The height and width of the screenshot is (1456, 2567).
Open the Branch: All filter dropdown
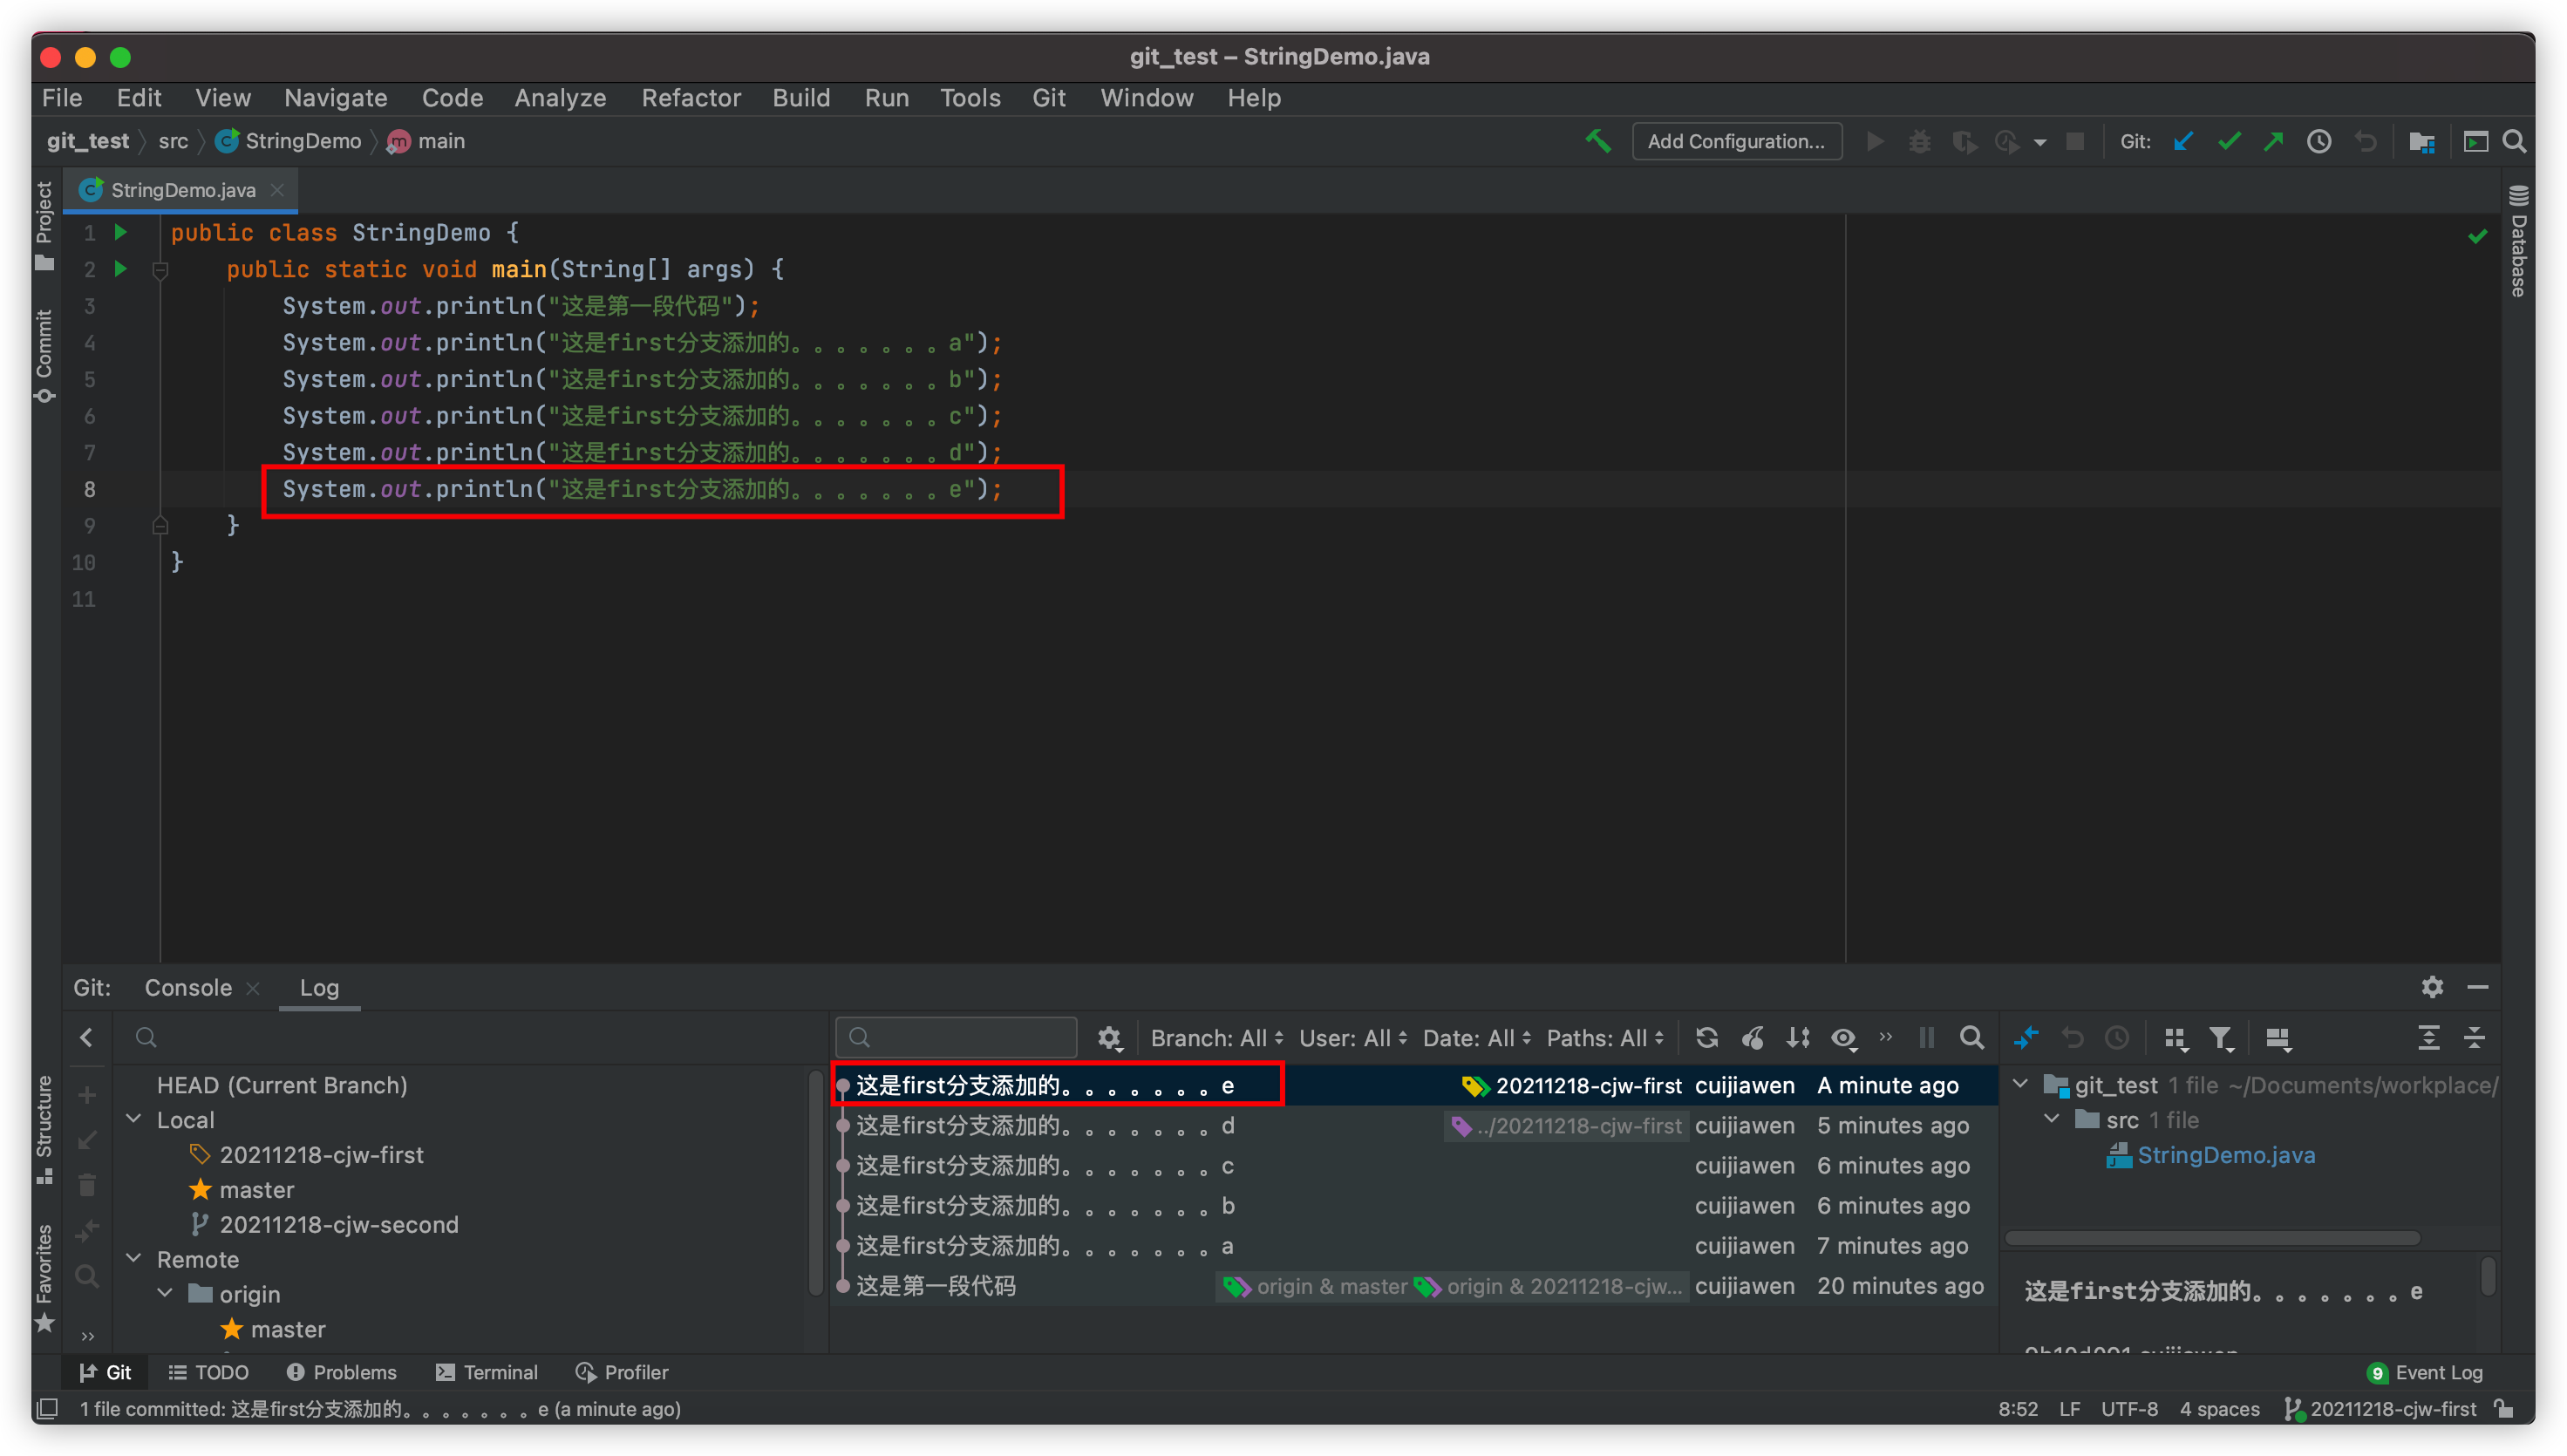pos(1215,1037)
